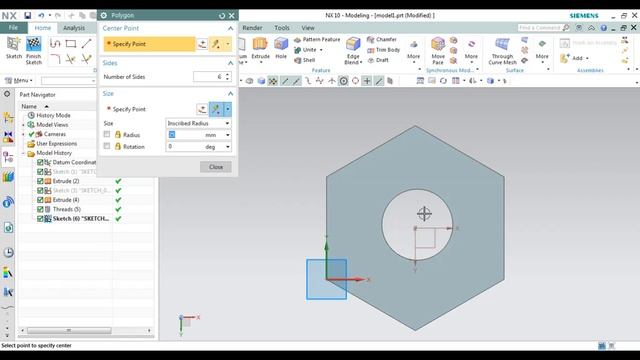The height and width of the screenshot is (360, 640).
Task: Click the Move Face icon
Action: (438, 44)
